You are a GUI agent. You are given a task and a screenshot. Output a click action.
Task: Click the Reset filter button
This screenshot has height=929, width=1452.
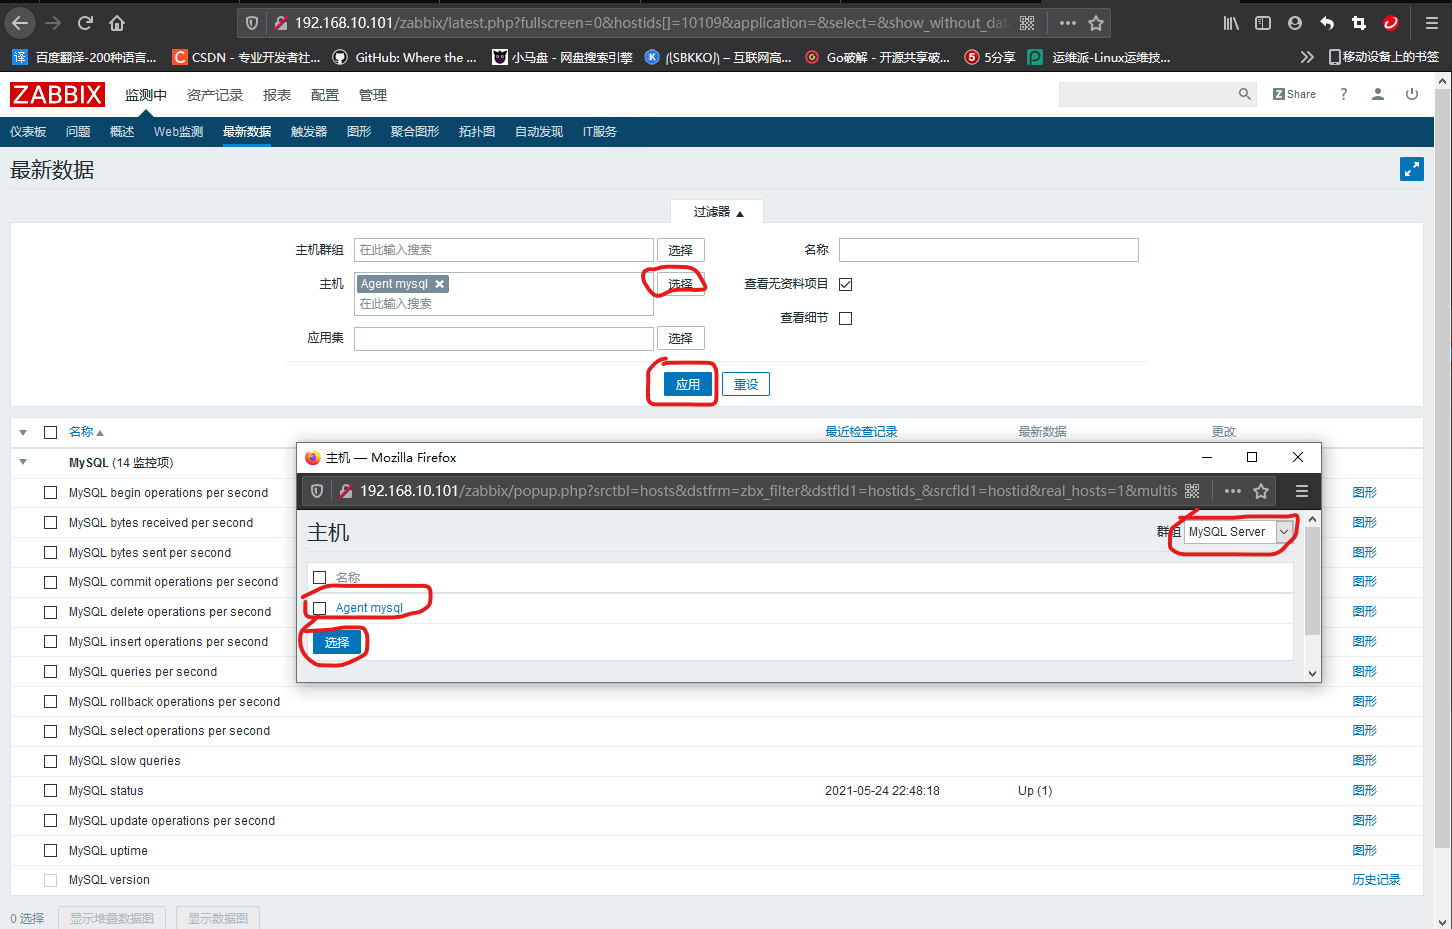click(x=746, y=384)
